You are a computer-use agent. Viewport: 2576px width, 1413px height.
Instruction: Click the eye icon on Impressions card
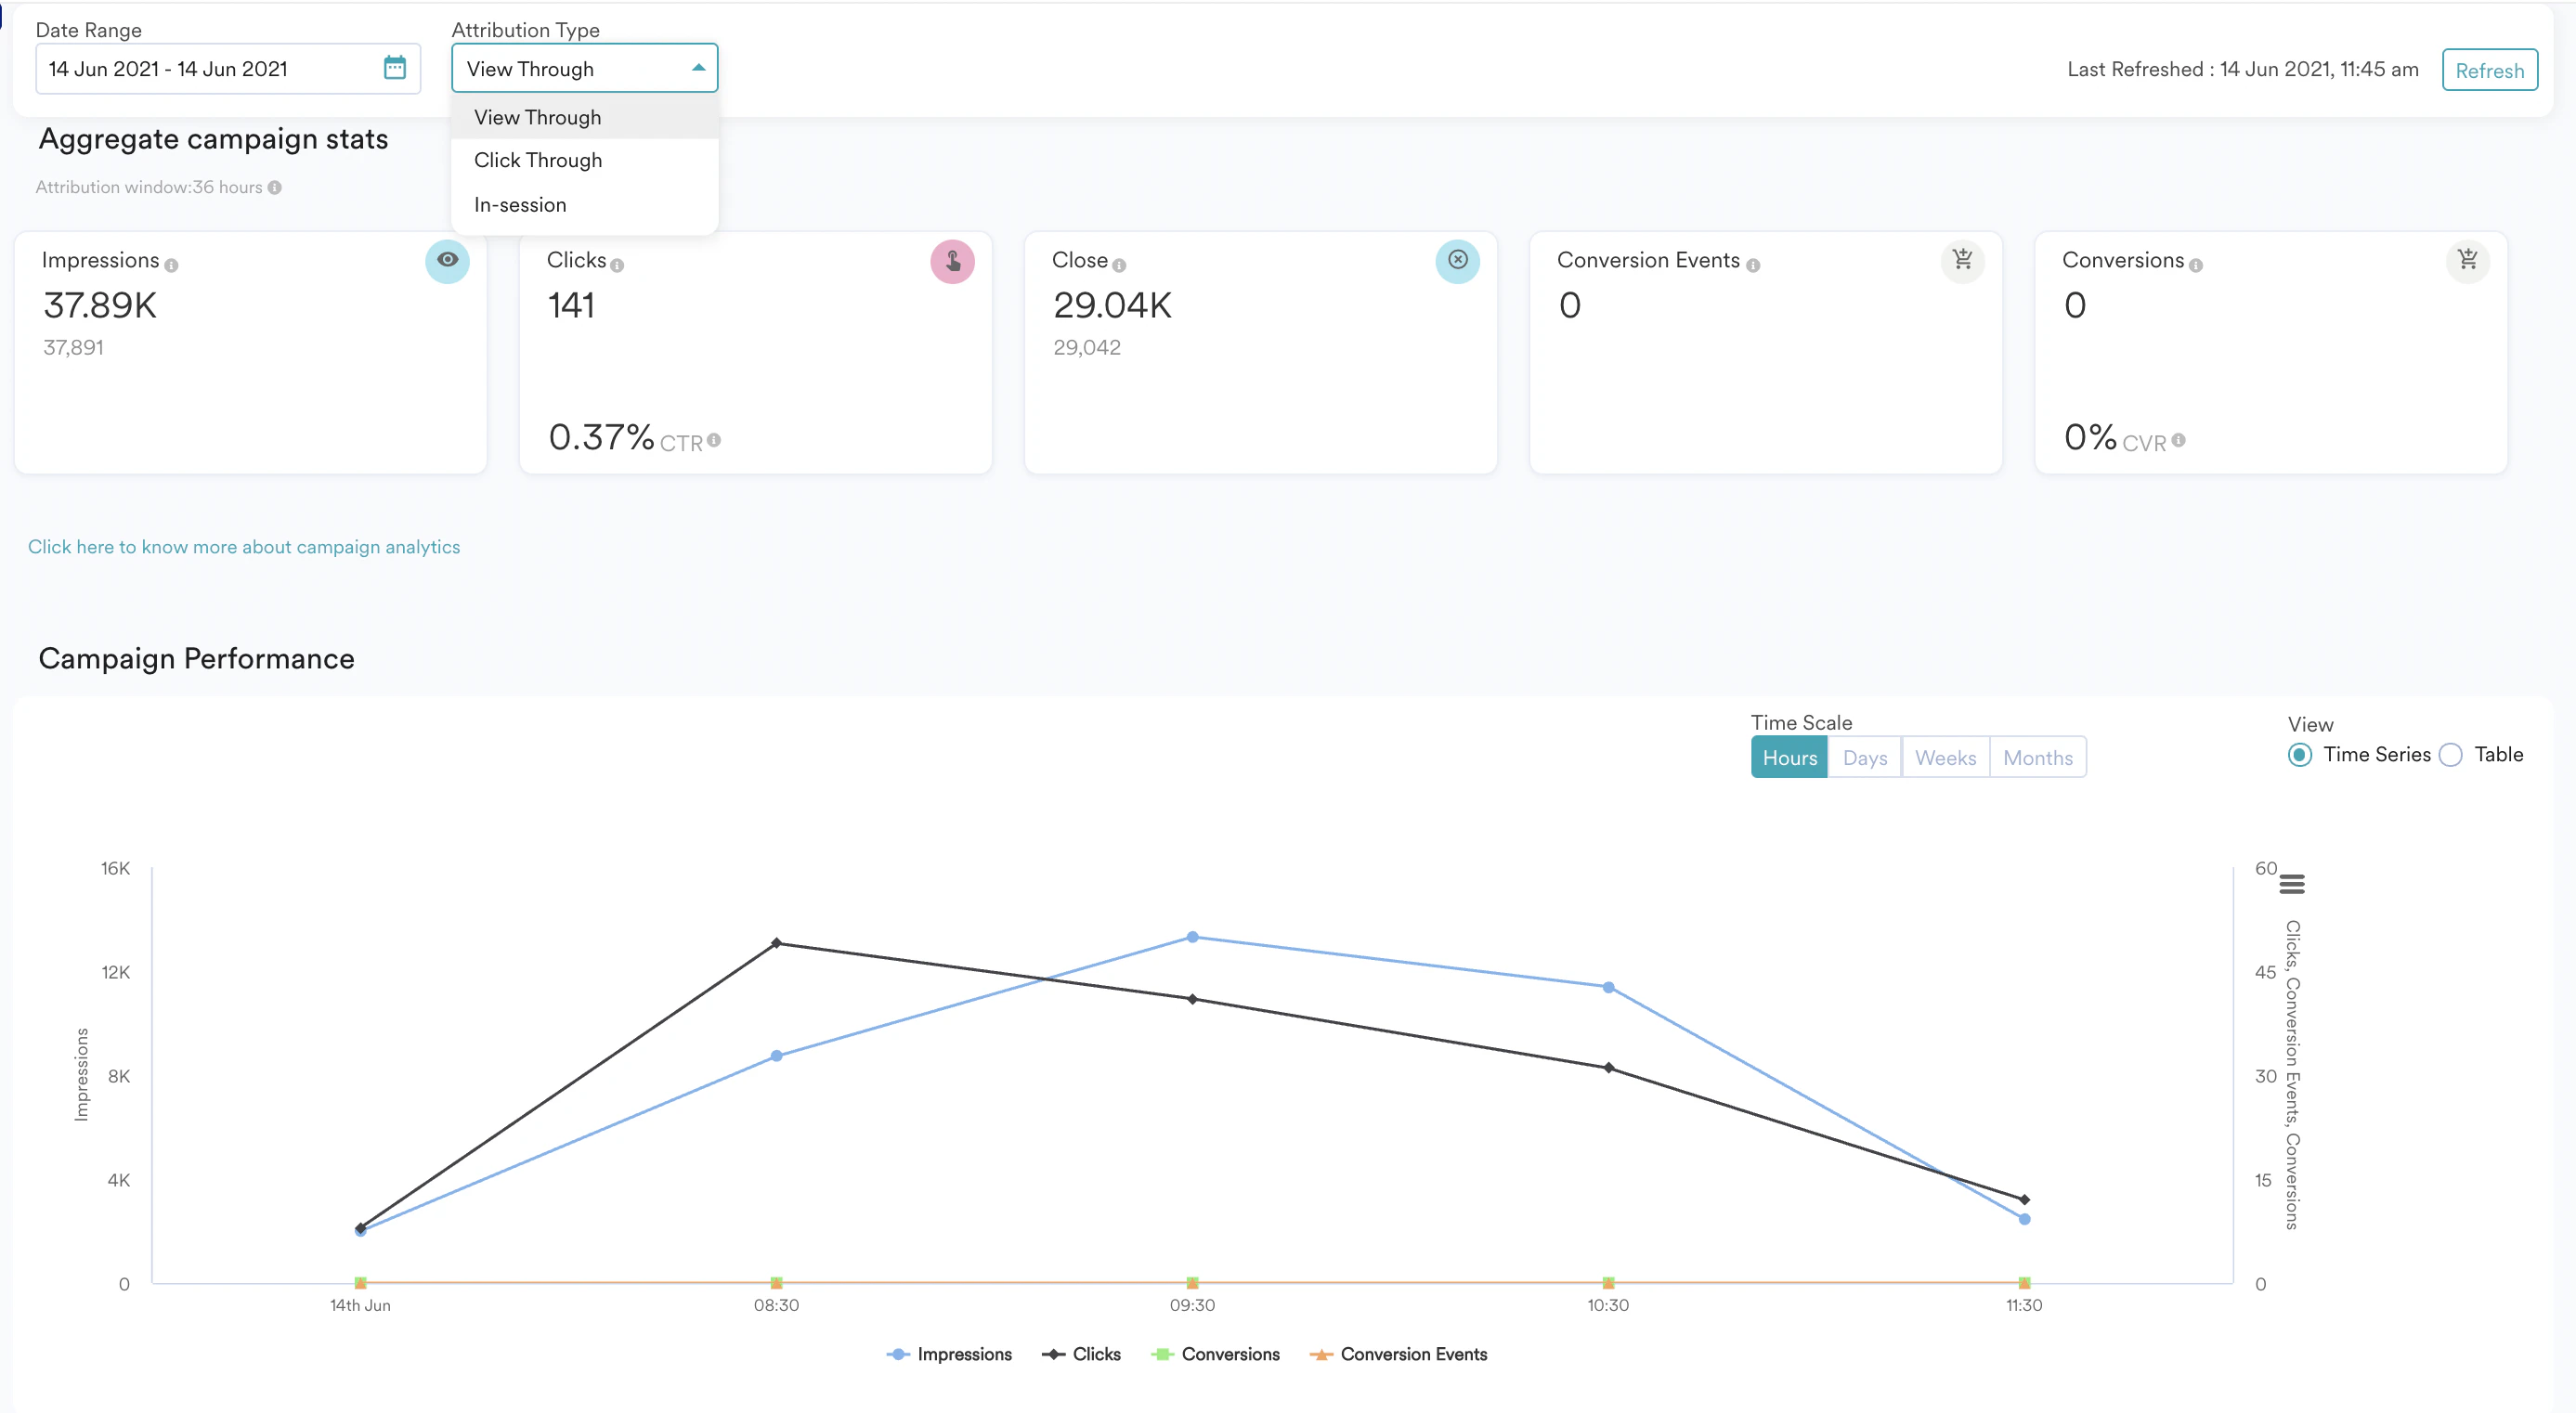click(x=447, y=261)
